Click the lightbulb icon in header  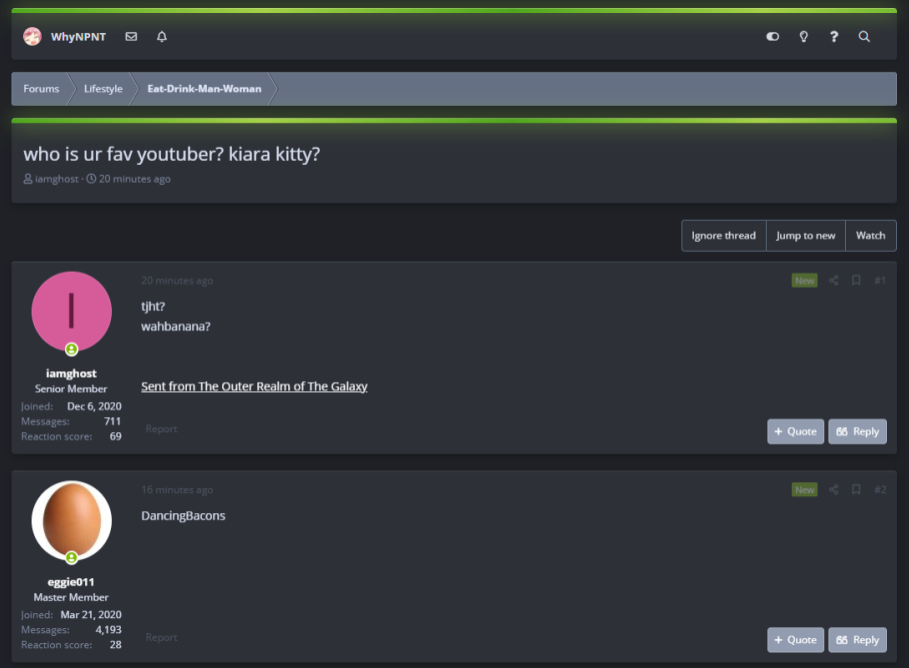(x=803, y=37)
